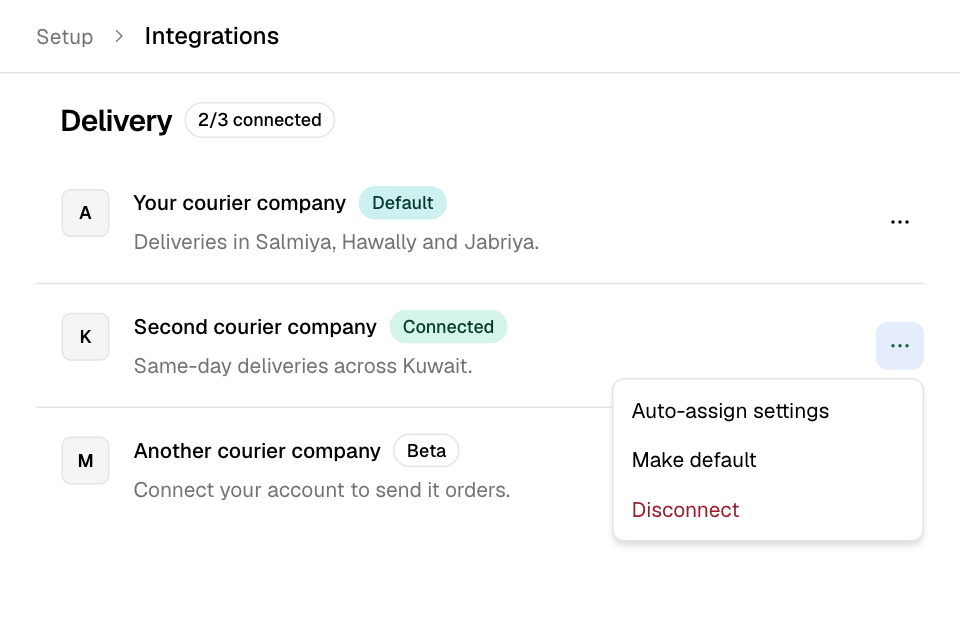This screenshot has height=640, width=960.
Task: Open Auto-assign settings from the menu
Action: point(768,411)
